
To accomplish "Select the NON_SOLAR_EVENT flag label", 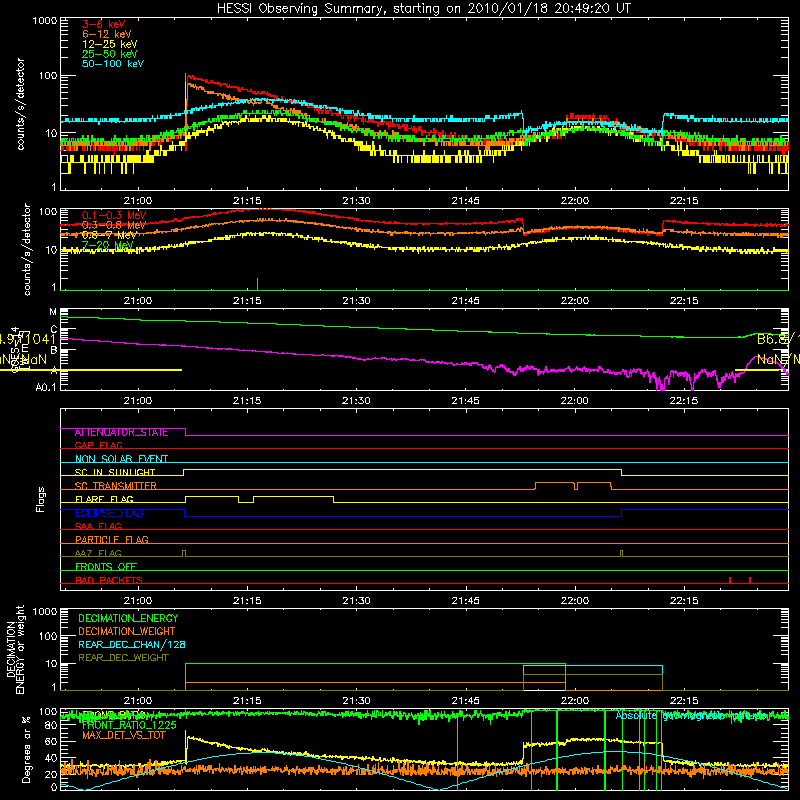I will [121, 459].
